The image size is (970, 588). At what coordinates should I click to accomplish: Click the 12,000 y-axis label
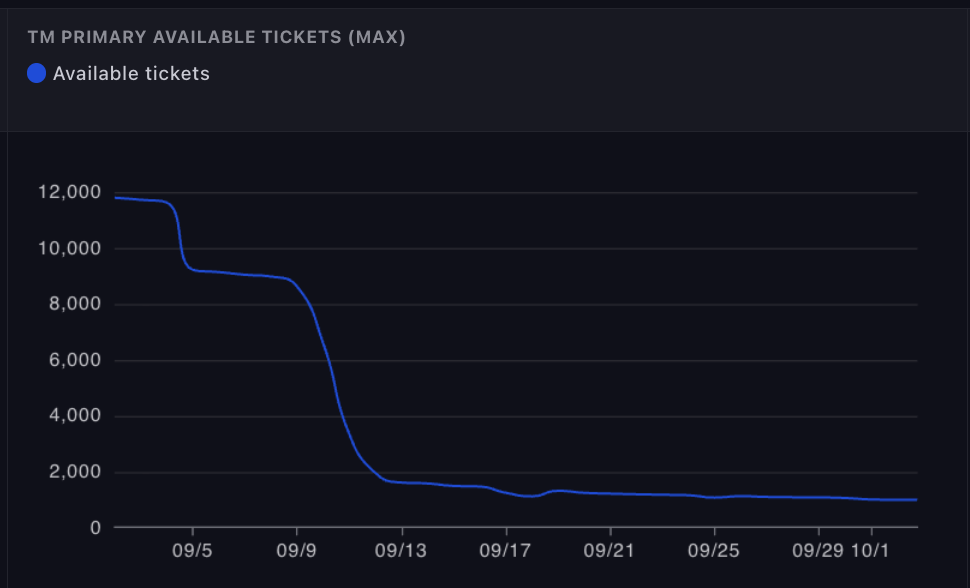(70, 192)
